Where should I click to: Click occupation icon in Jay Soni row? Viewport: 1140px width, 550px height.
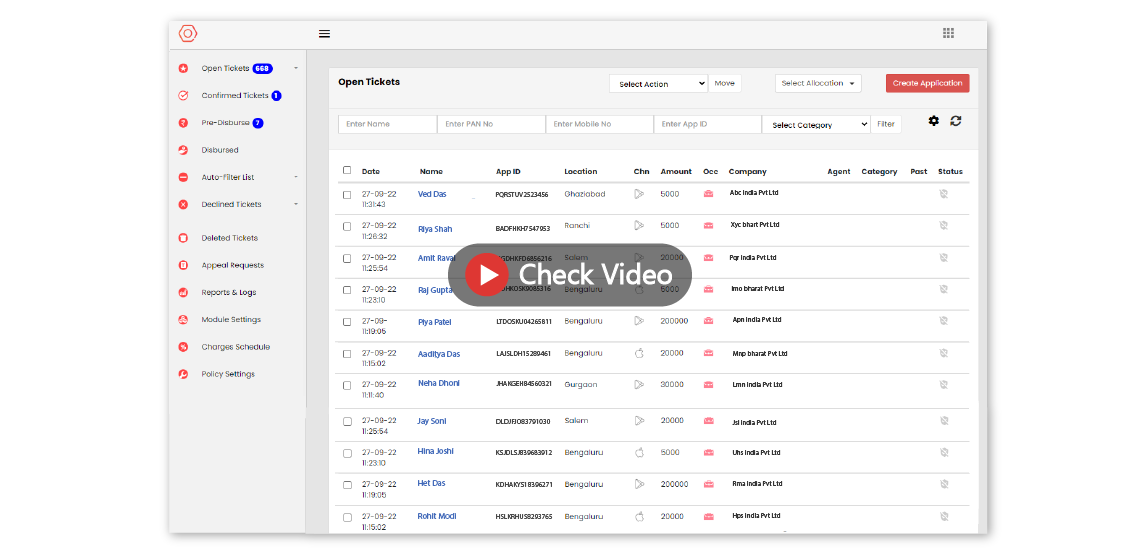[x=708, y=421]
